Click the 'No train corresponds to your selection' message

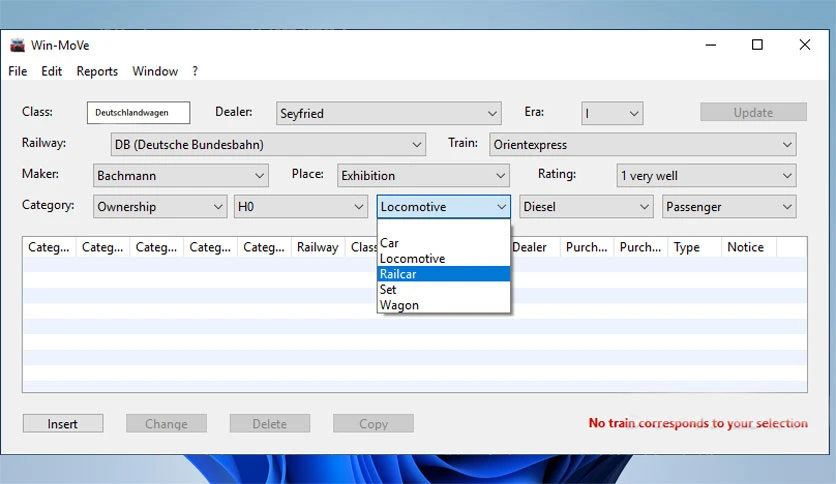pos(698,423)
